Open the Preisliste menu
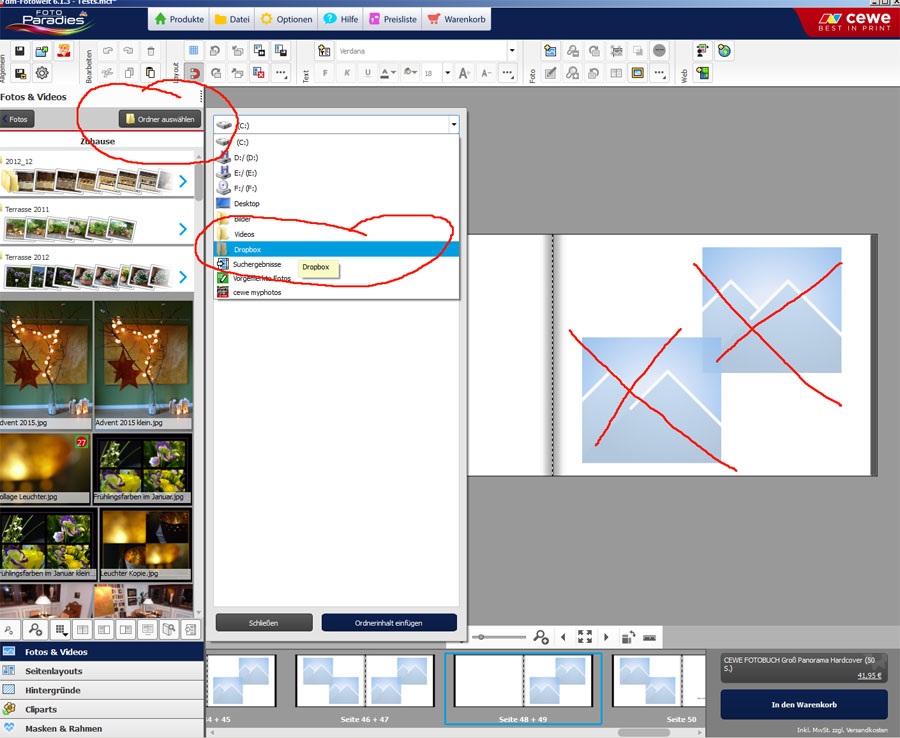The image size is (900, 738). (x=393, y=19)
